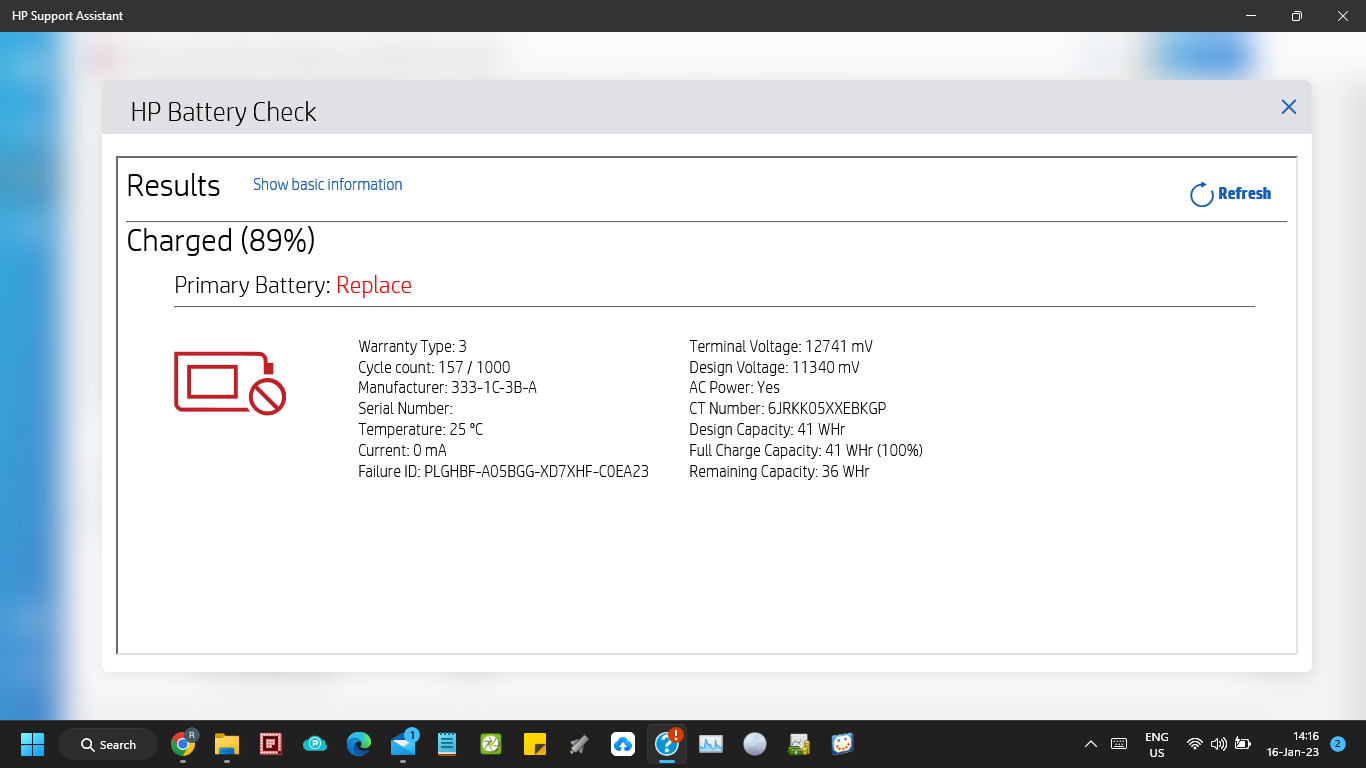Open HP Support Assistant with the alert badge
The width and height of the screenshot is (1366, 768).
(x=665, y=744)
